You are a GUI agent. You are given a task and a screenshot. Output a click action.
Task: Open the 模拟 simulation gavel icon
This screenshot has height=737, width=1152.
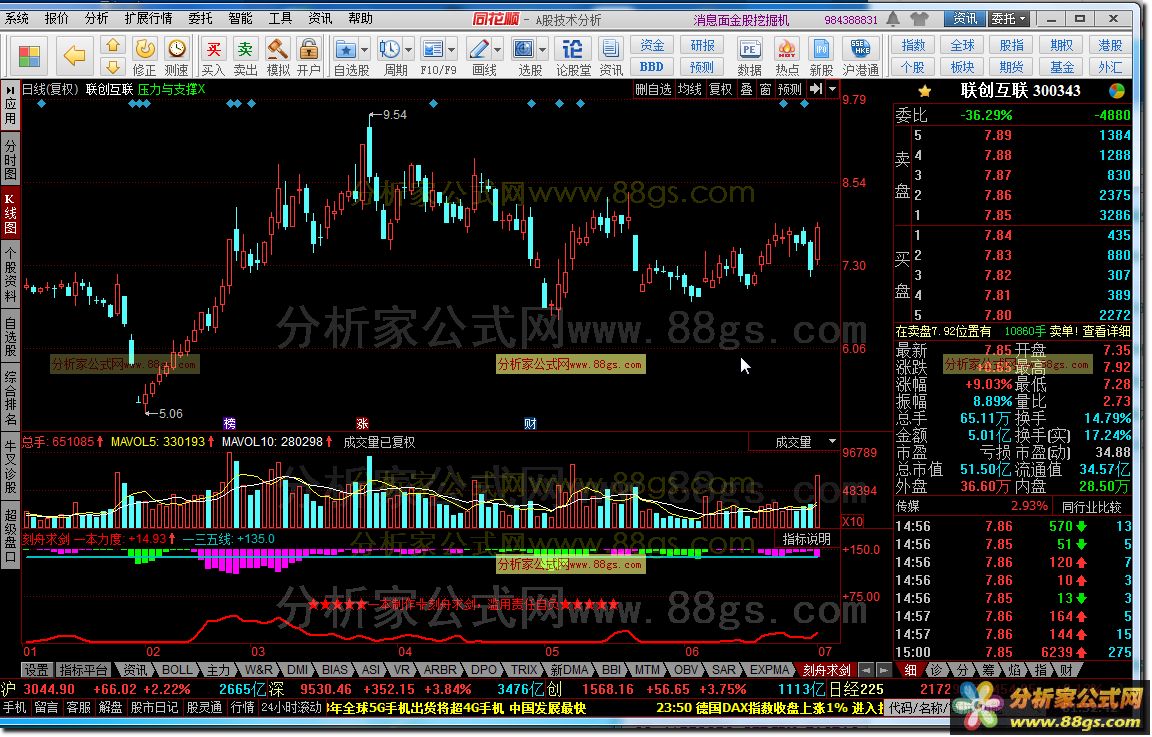click(277, 56)
